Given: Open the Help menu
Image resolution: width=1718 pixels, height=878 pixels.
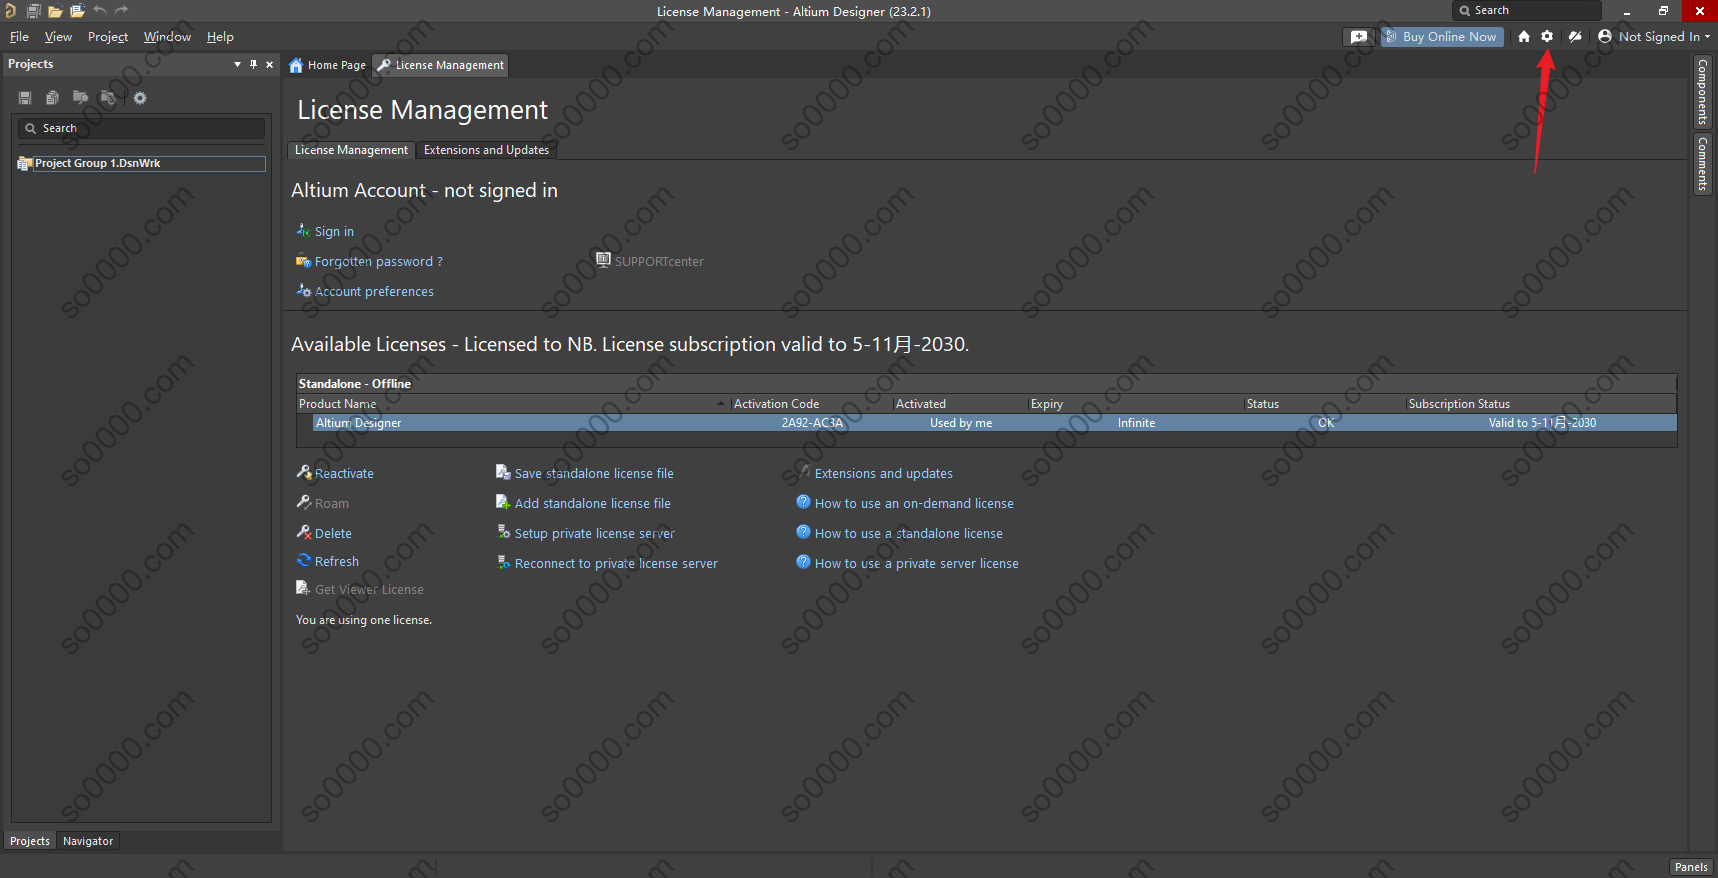Looking at the screenshot, I should click(x=220, y=37).
